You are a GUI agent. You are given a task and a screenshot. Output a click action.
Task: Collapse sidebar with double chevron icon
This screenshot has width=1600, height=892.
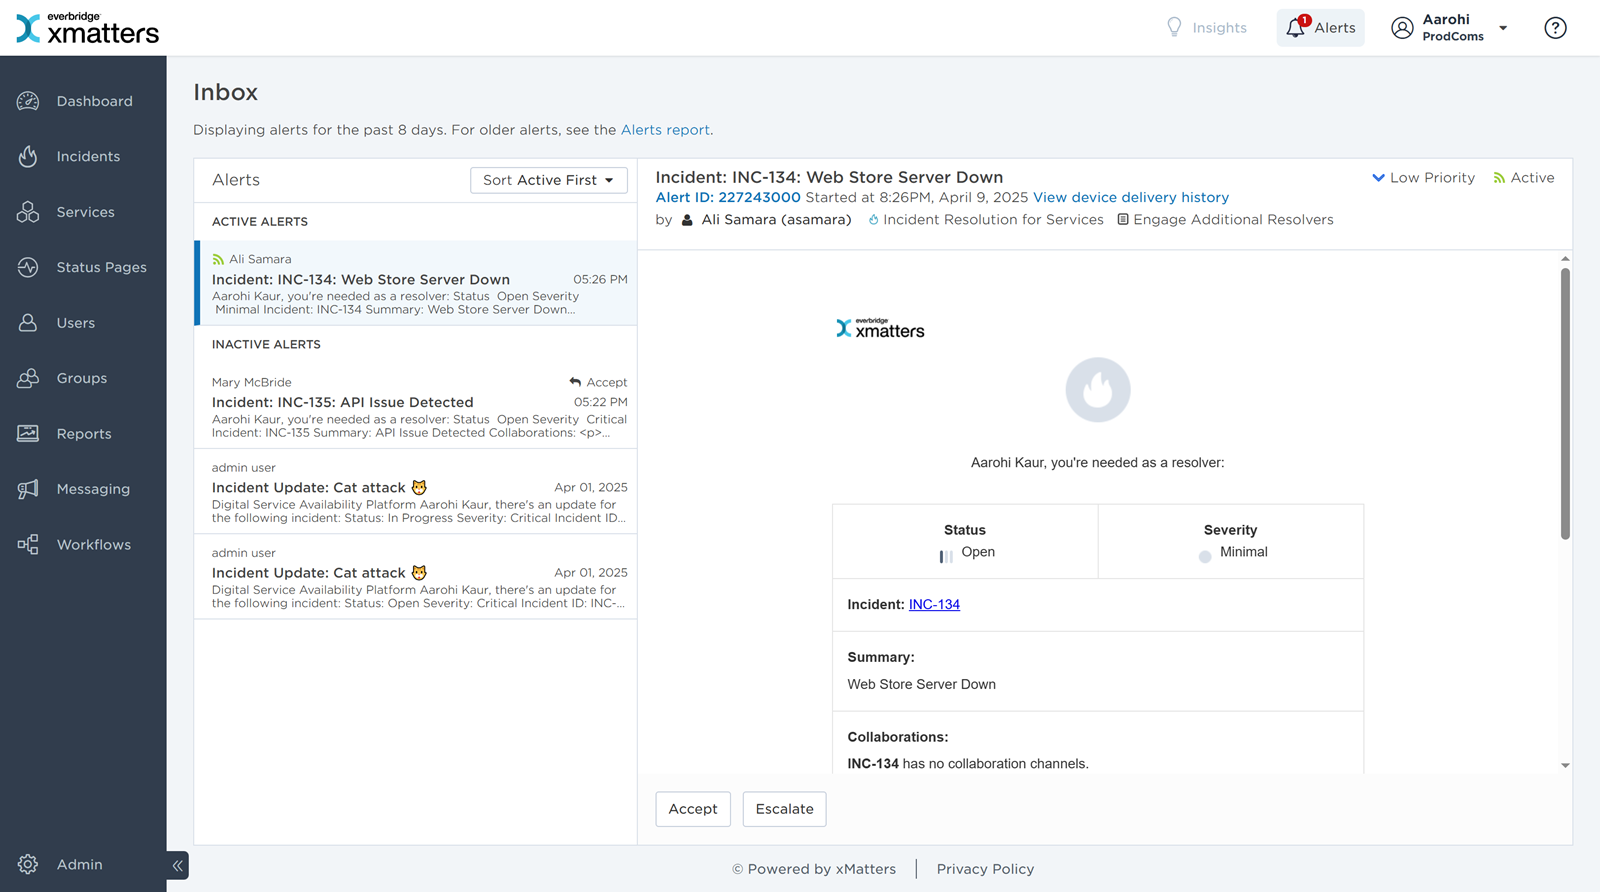coord(177,866)
